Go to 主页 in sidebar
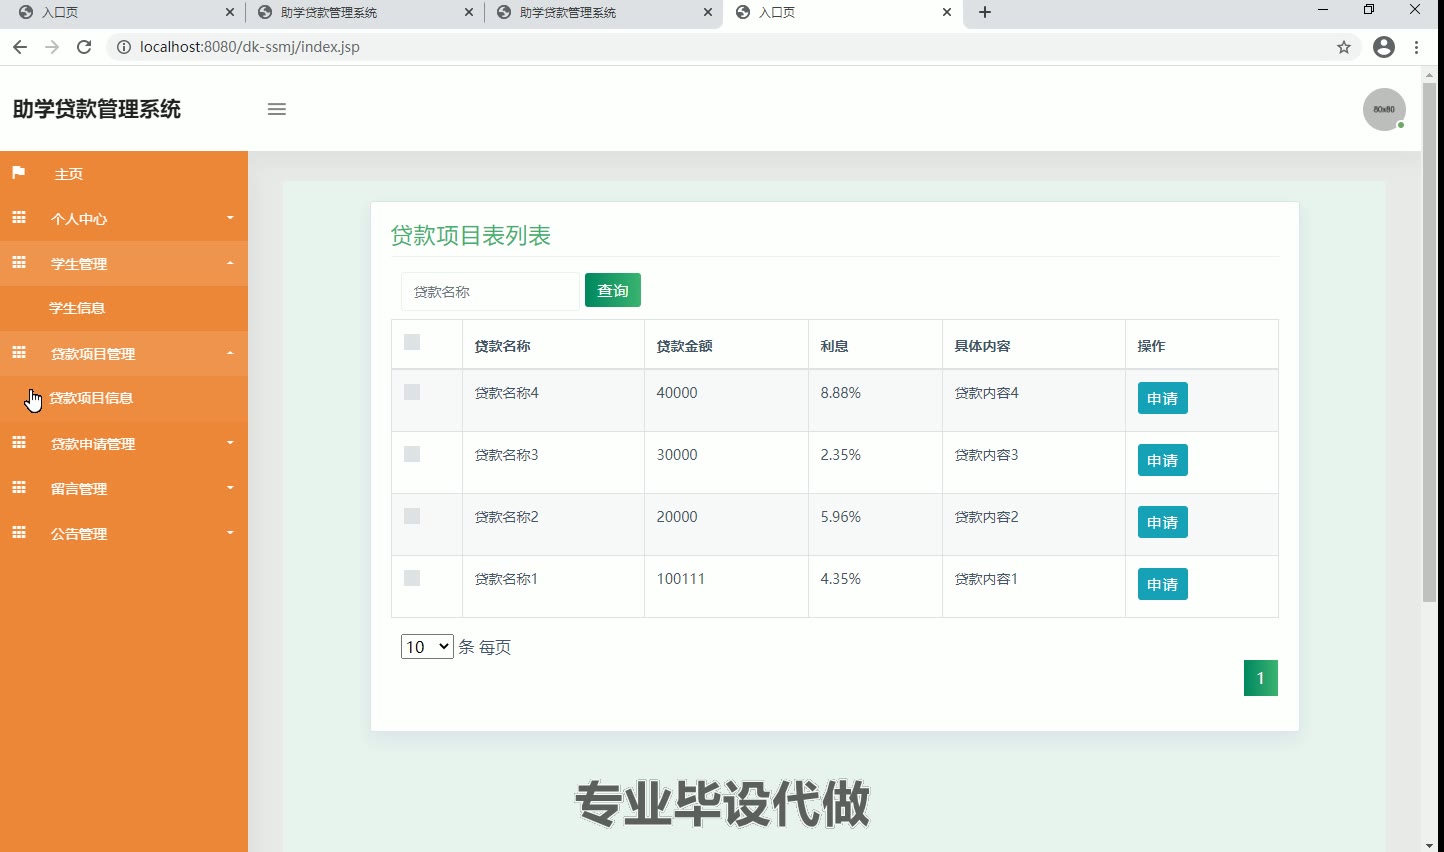Viewport: 1444px width, 852px height. click(69, 174)
